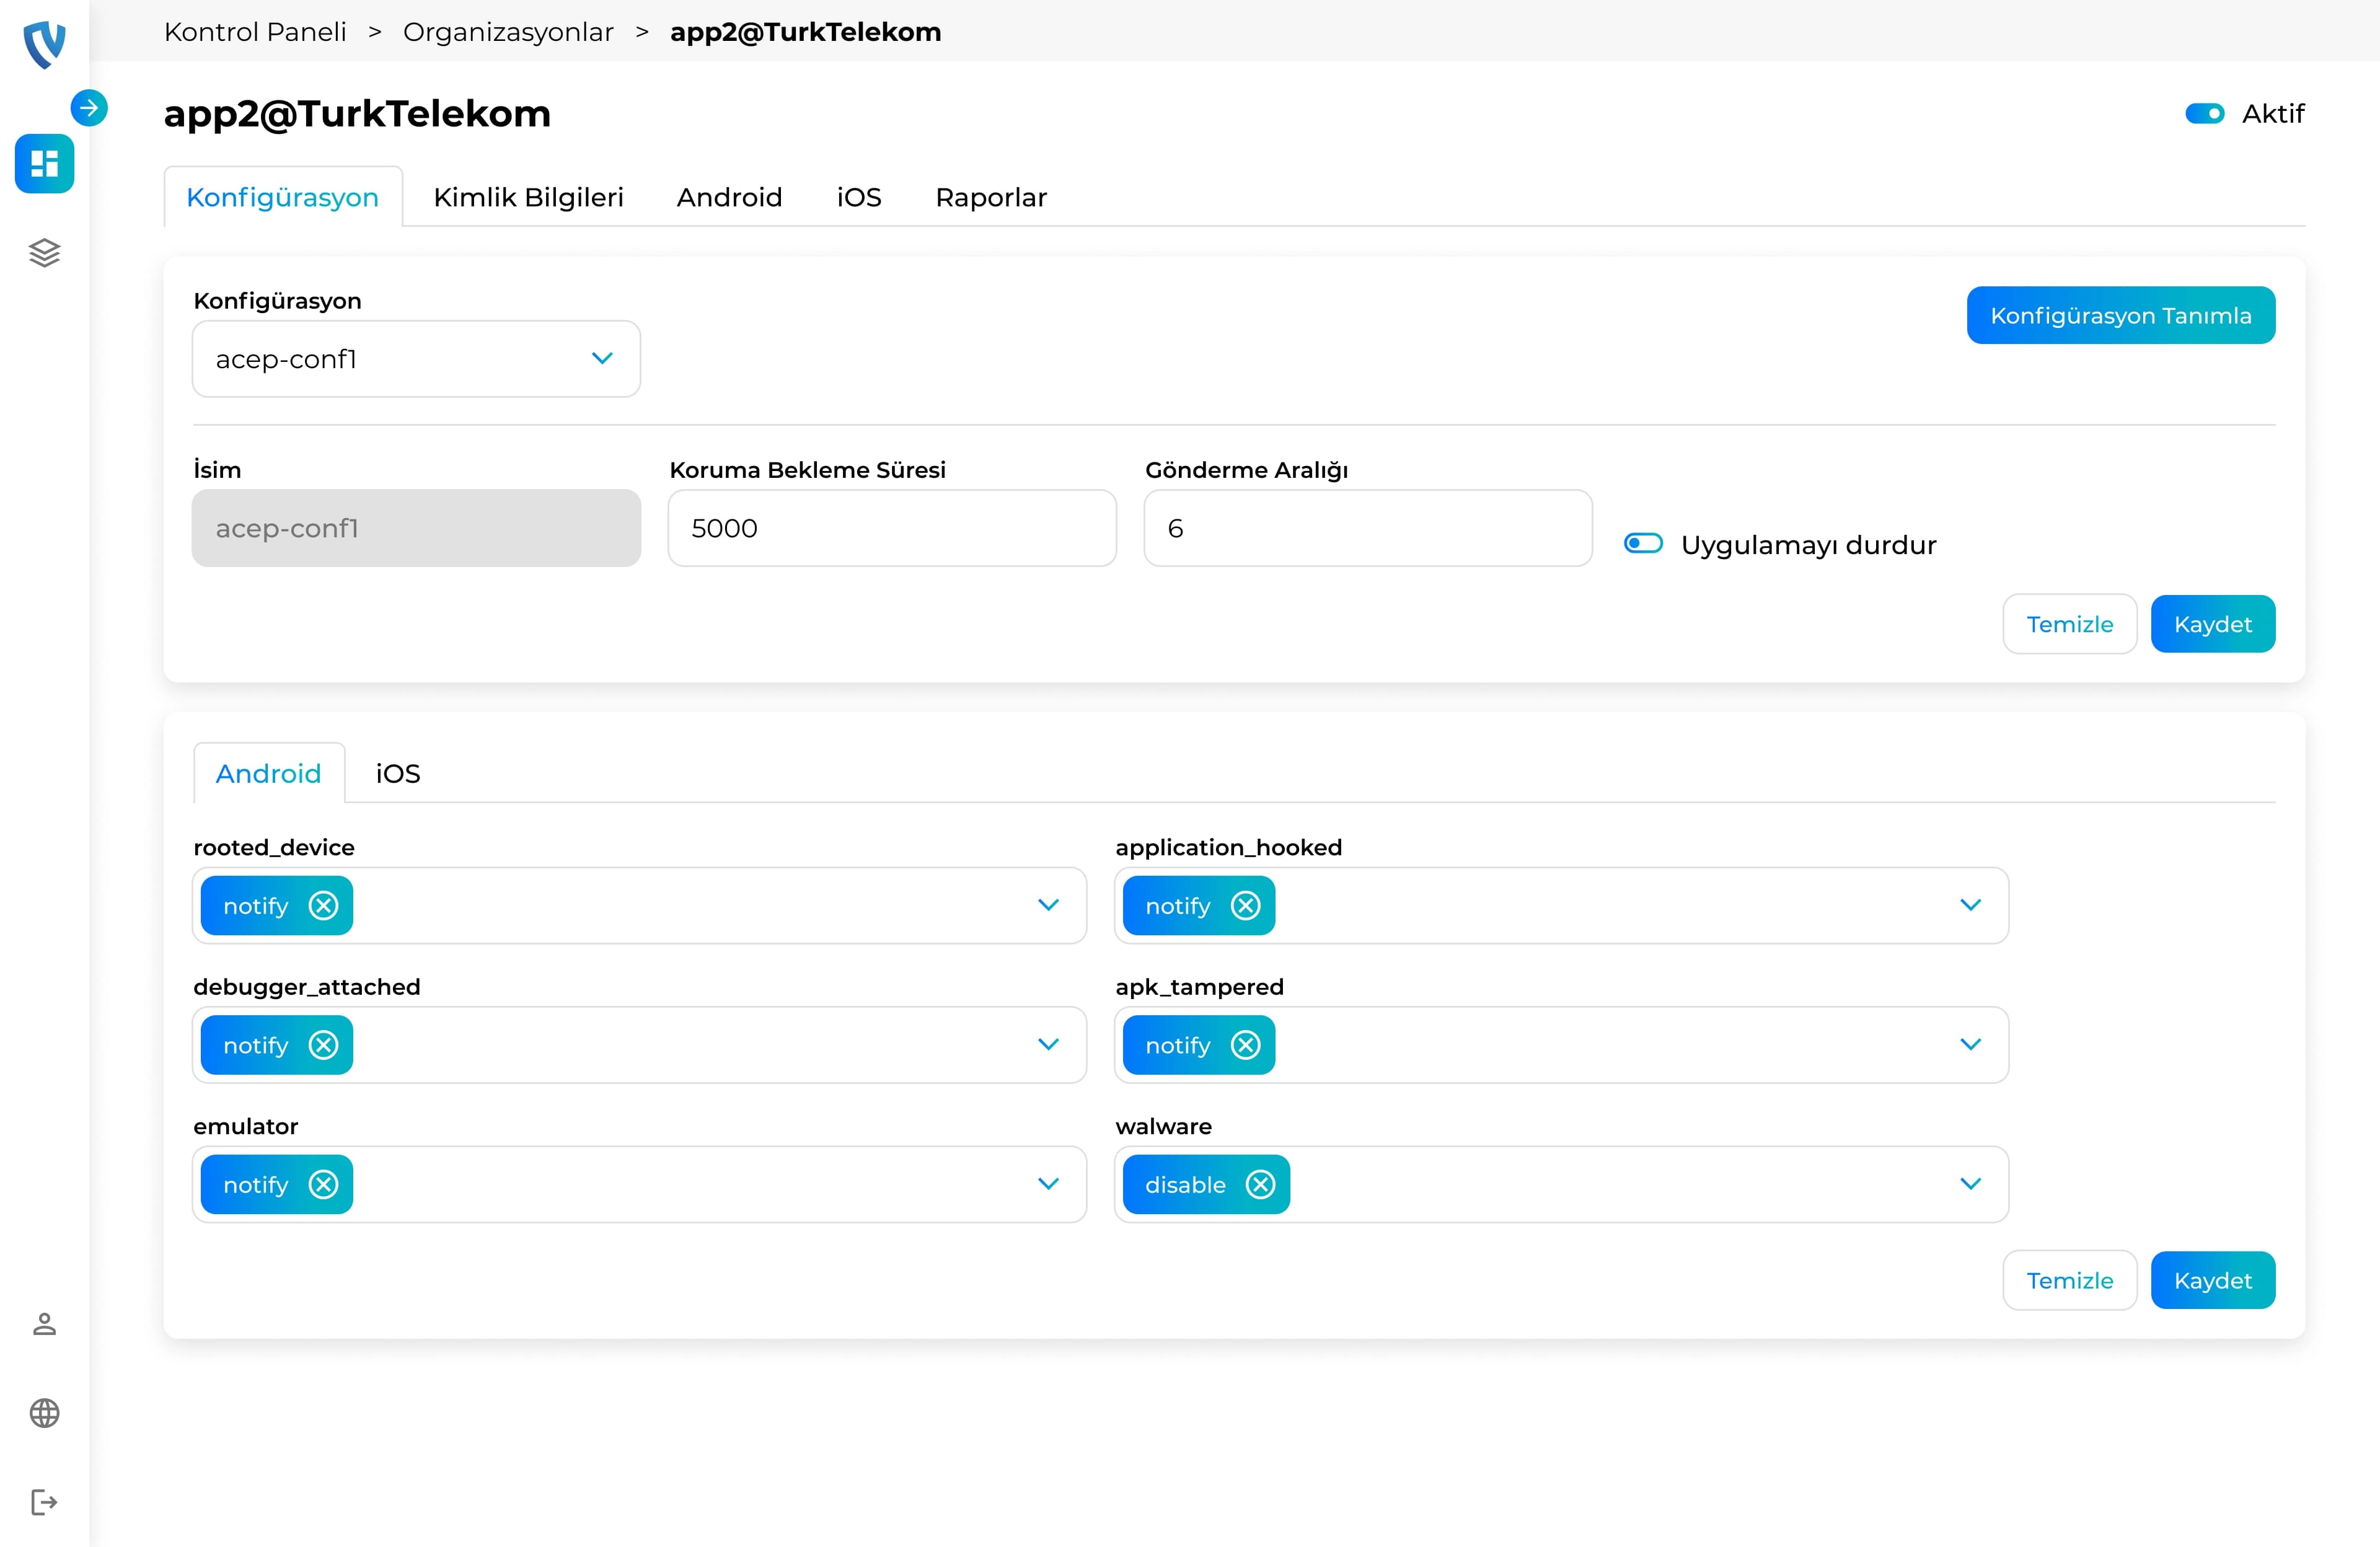
Task: Open the dashboard grid icon in the sidebar
Action: pyautogui.click(x=44, y=163)
